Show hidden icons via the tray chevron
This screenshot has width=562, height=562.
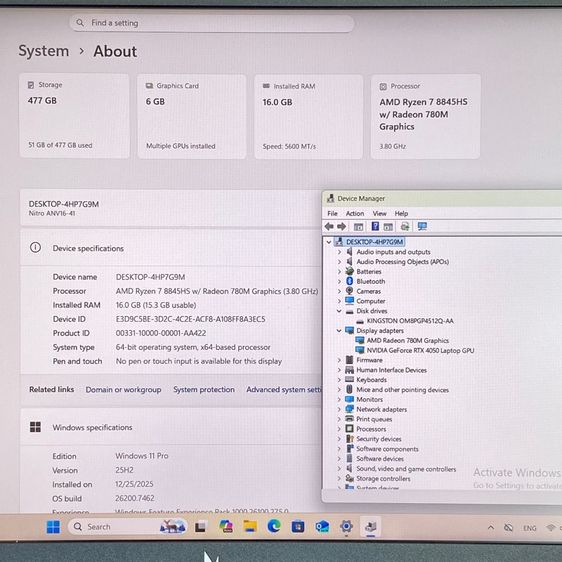tap(491, 528)
